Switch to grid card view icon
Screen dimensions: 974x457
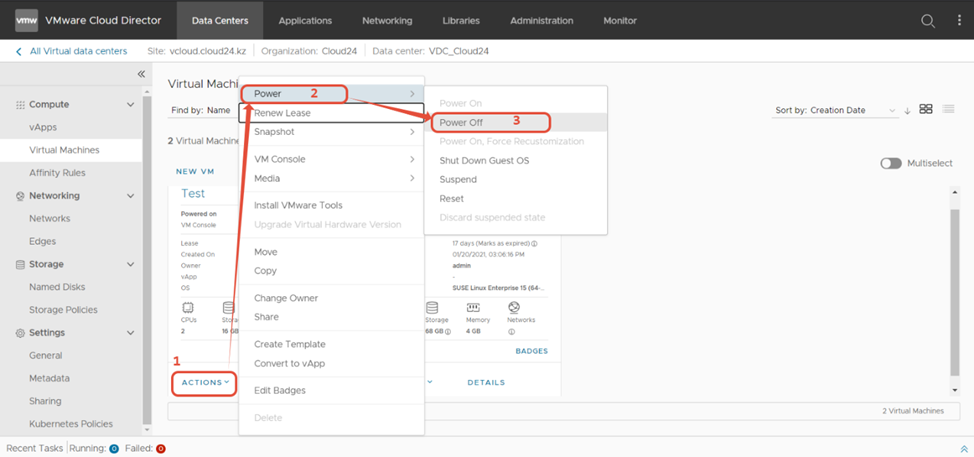coord(926,109)
